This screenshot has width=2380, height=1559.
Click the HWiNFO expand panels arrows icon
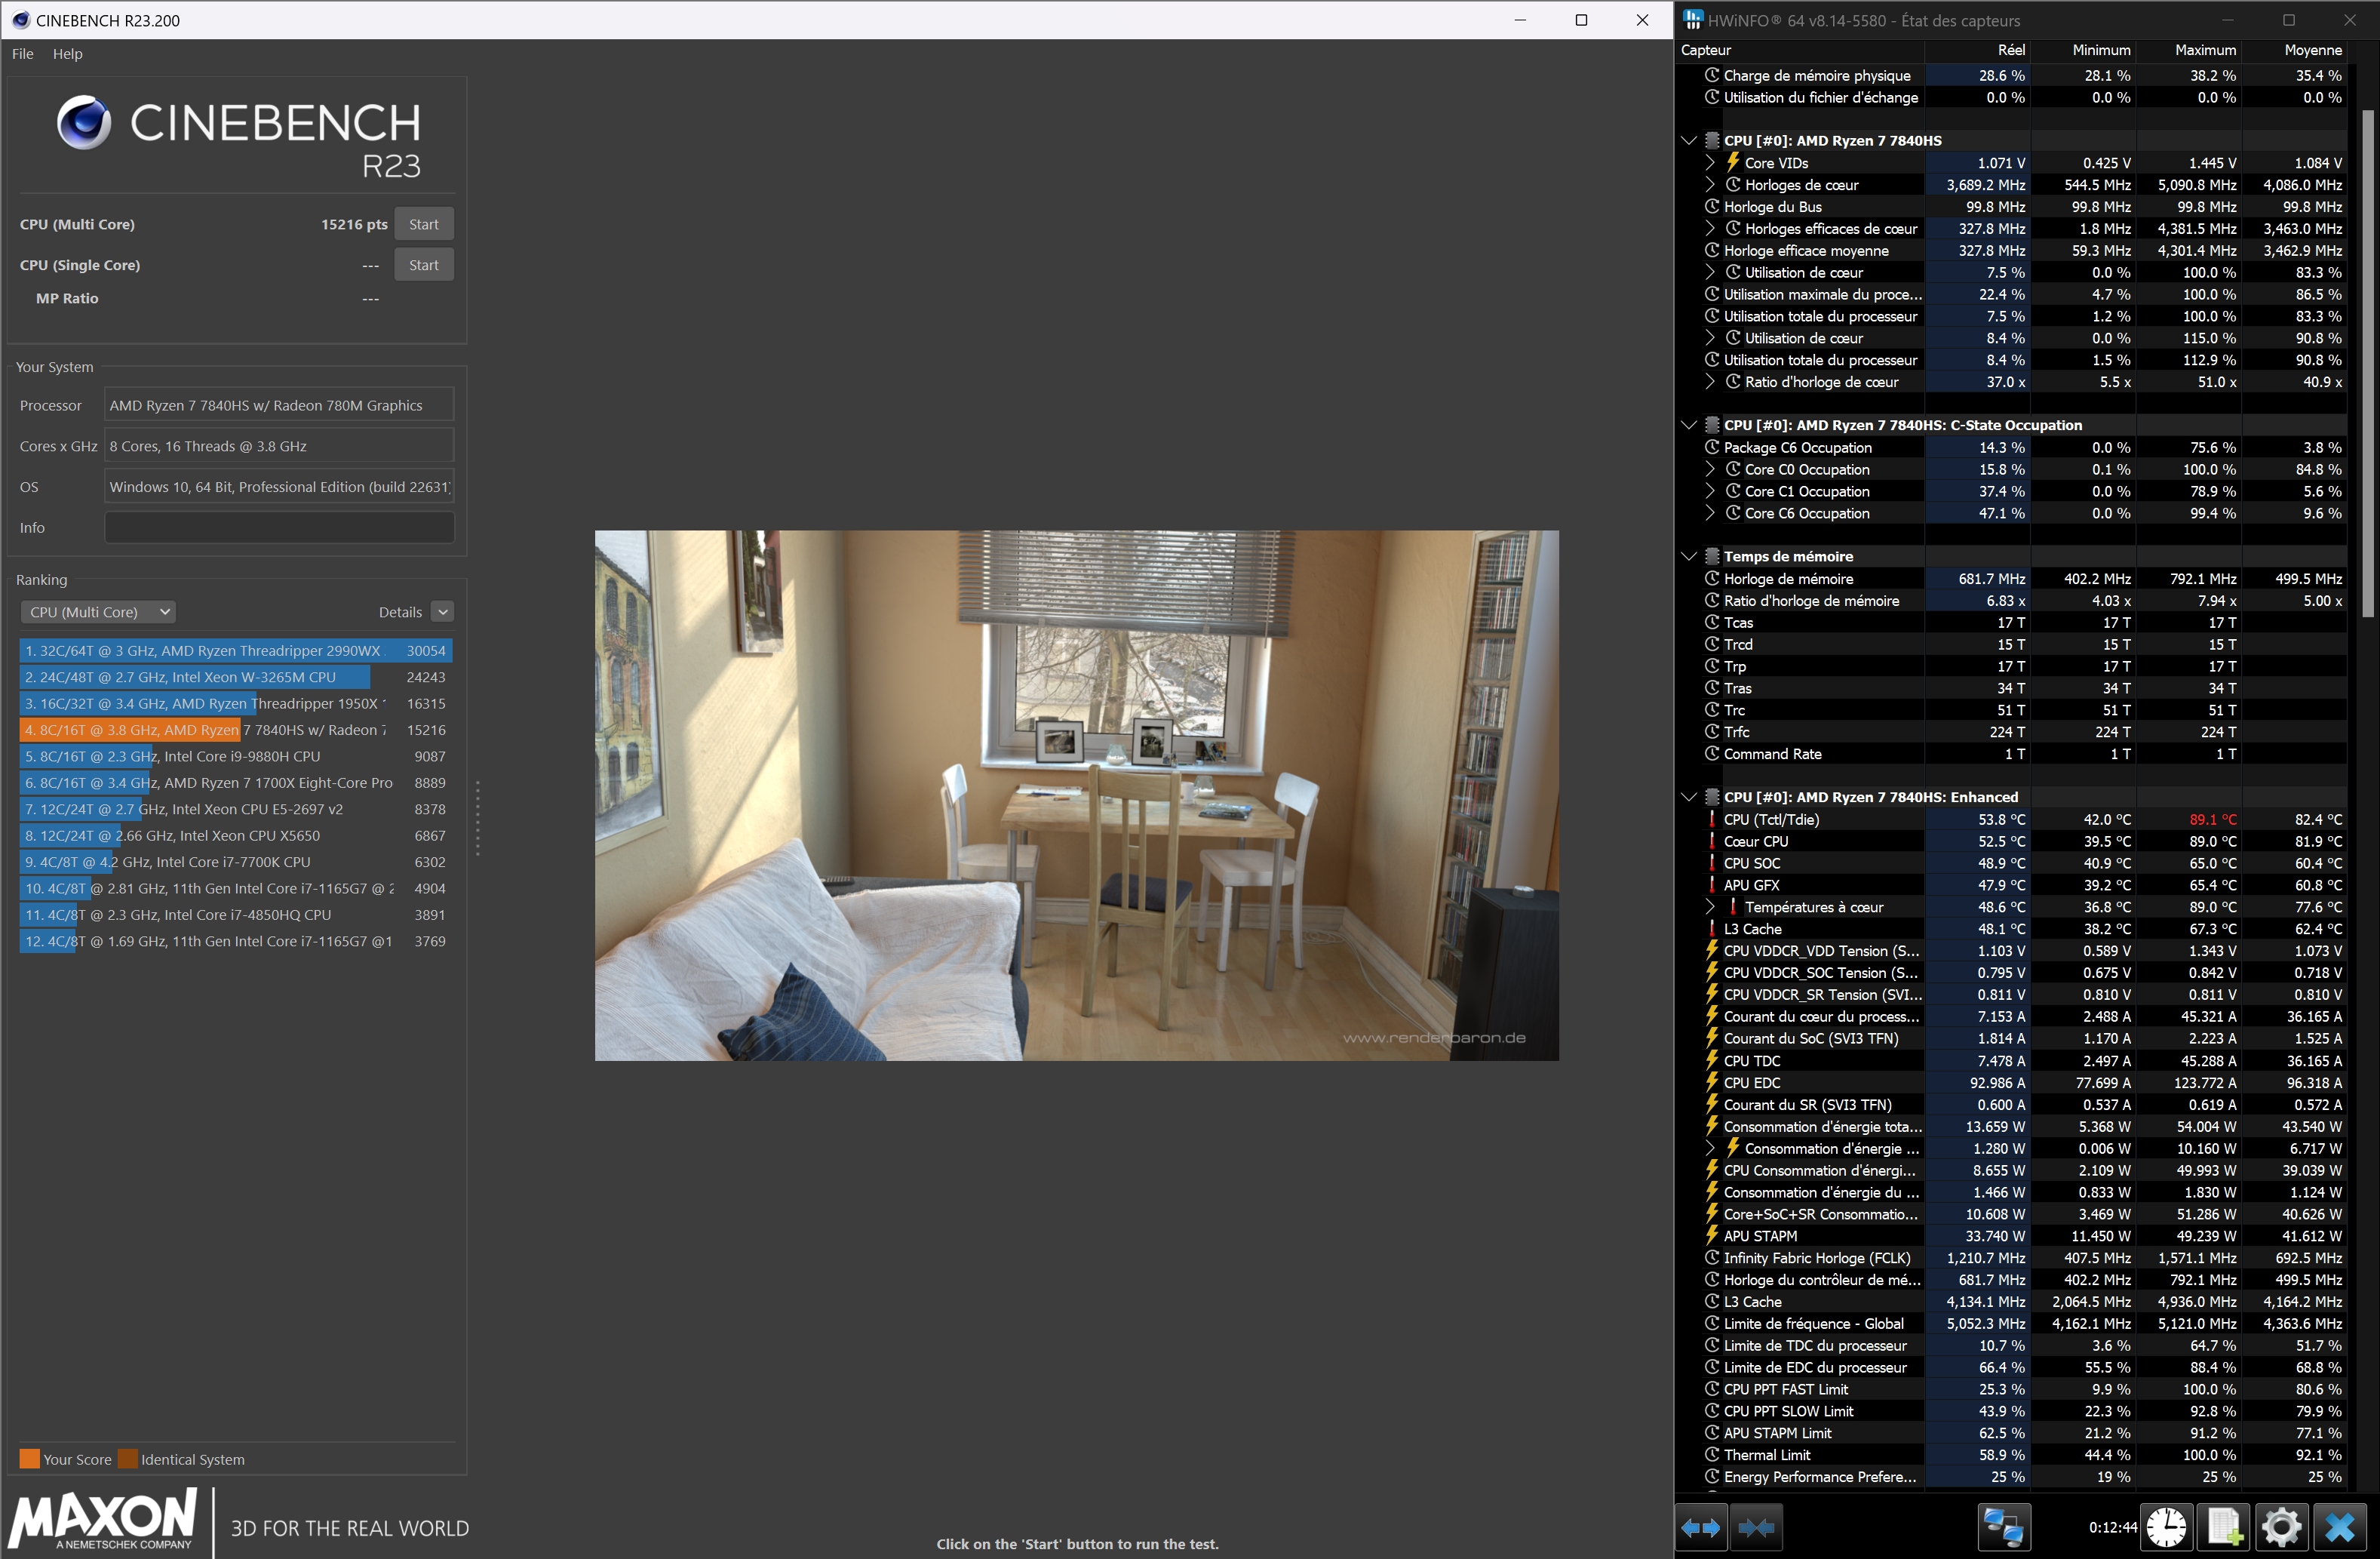click(1701, 1527)
